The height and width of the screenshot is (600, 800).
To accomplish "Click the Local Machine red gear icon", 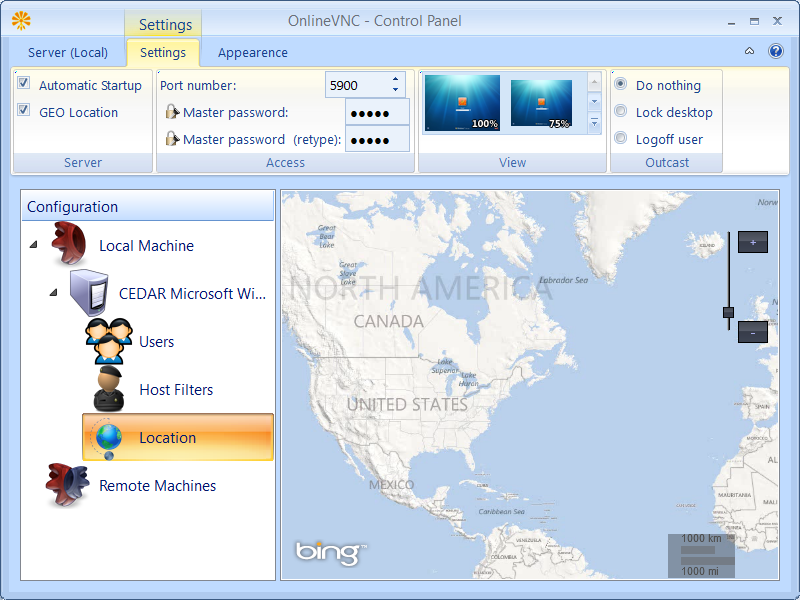I will pyautogui.click(x=69, y=244).
